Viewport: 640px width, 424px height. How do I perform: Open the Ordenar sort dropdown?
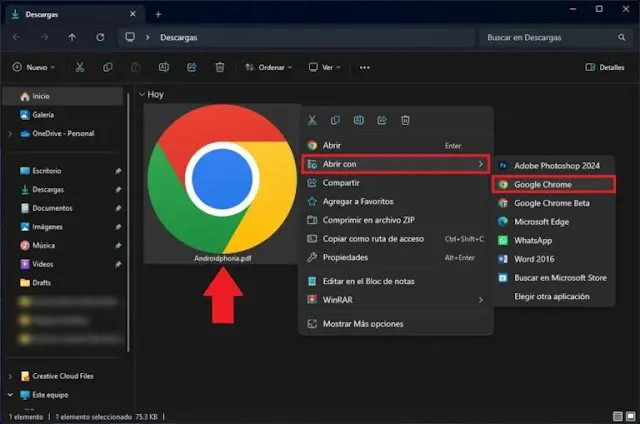coord(268,67)
